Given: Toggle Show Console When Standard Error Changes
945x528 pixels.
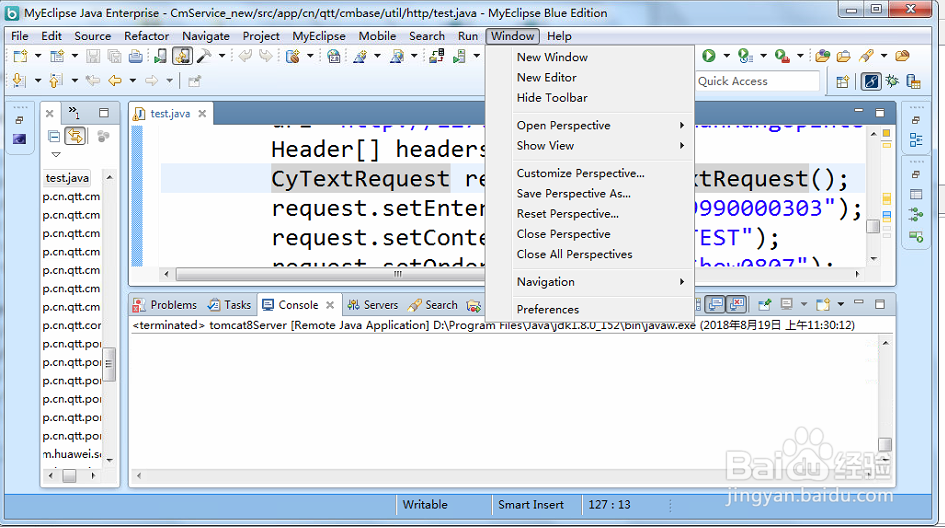Looking at the screenshot, I should pos(736,304).
